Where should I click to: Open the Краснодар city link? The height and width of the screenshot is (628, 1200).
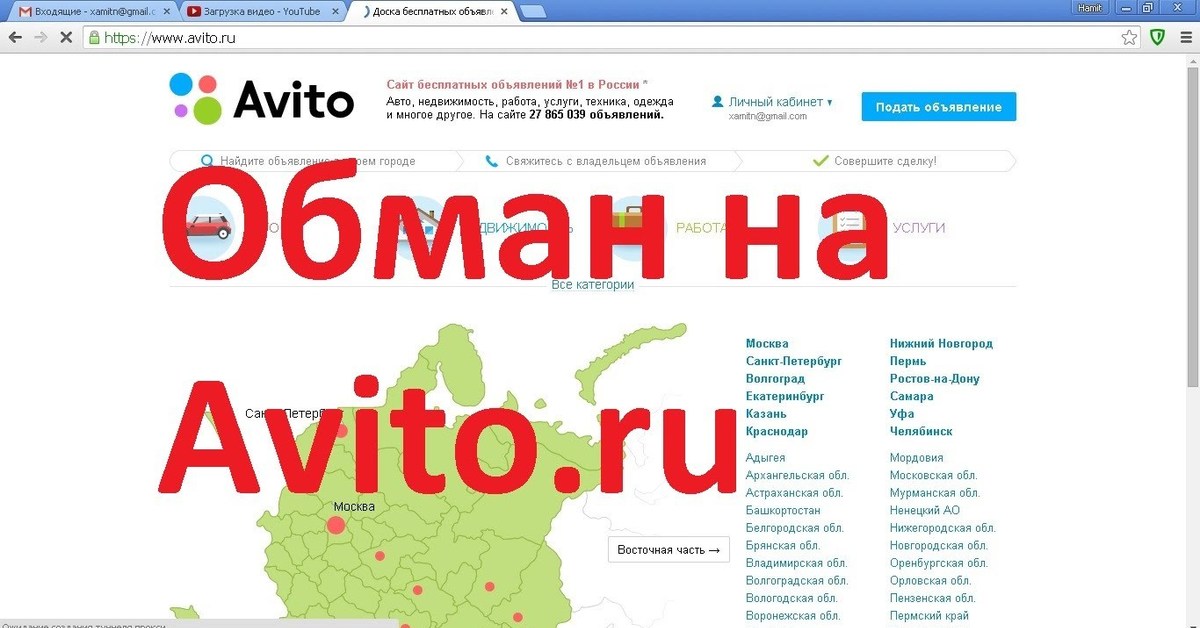pos(777,431)
